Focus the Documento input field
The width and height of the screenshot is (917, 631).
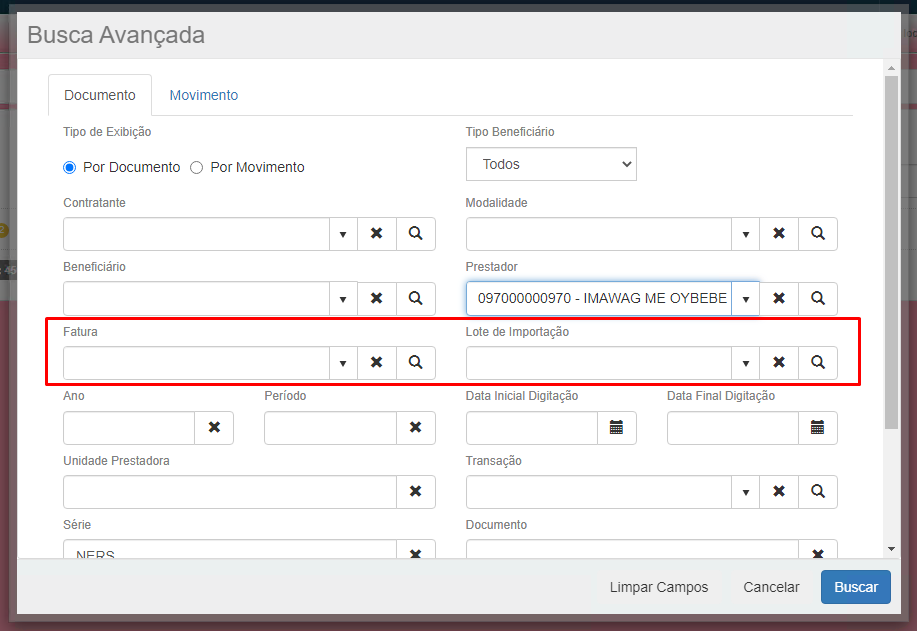(632, 550)
